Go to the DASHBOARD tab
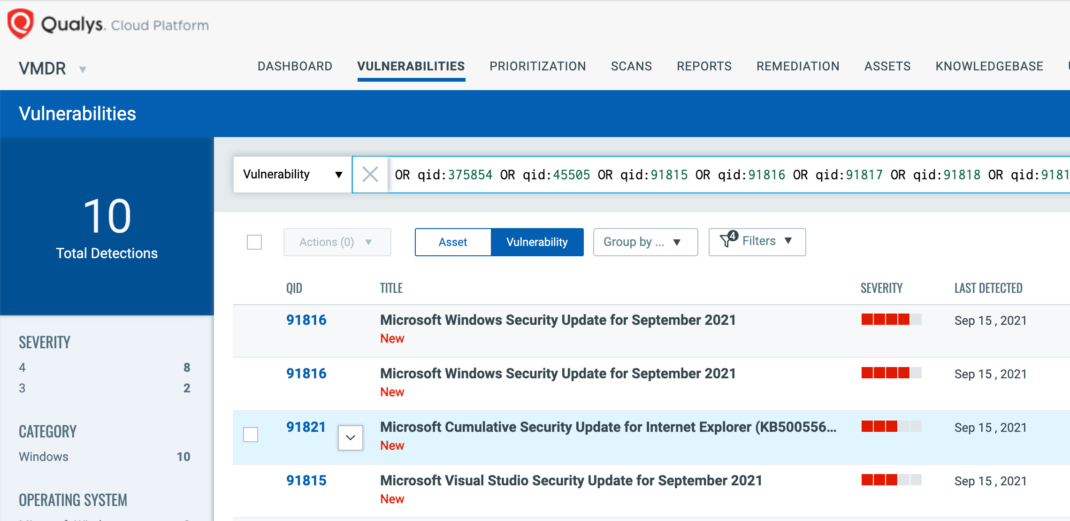This screenshot has width=1070, height=521. point(295,66)
